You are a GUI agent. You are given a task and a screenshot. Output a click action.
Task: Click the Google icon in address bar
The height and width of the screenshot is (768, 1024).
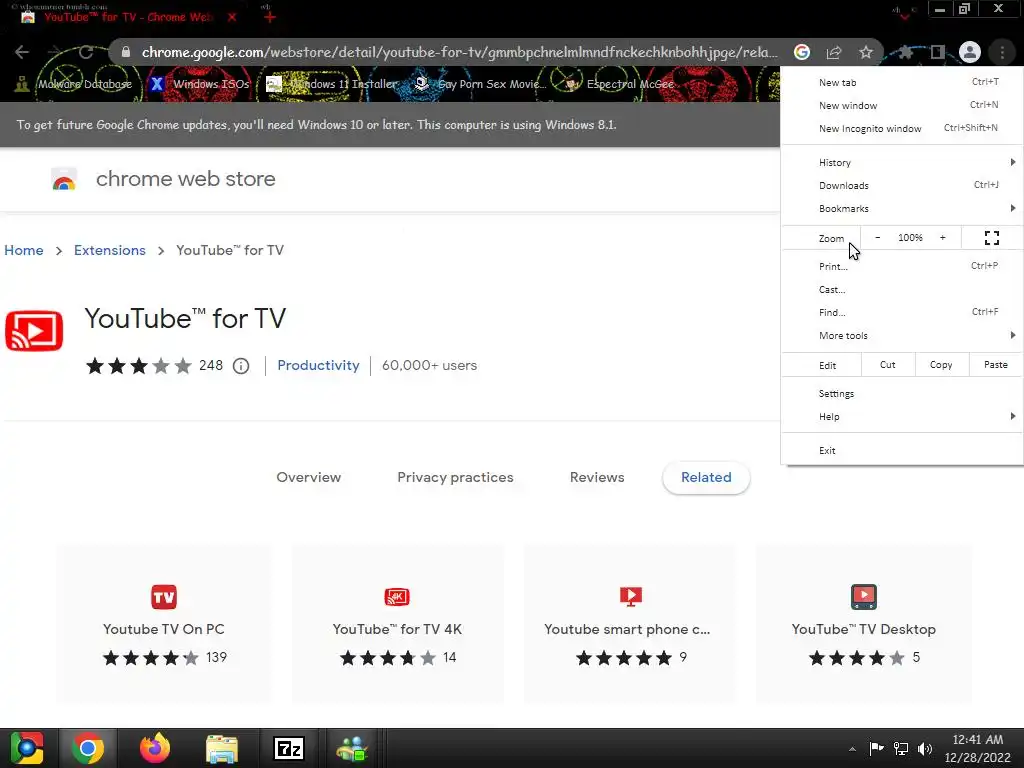[x=802, y=52]
